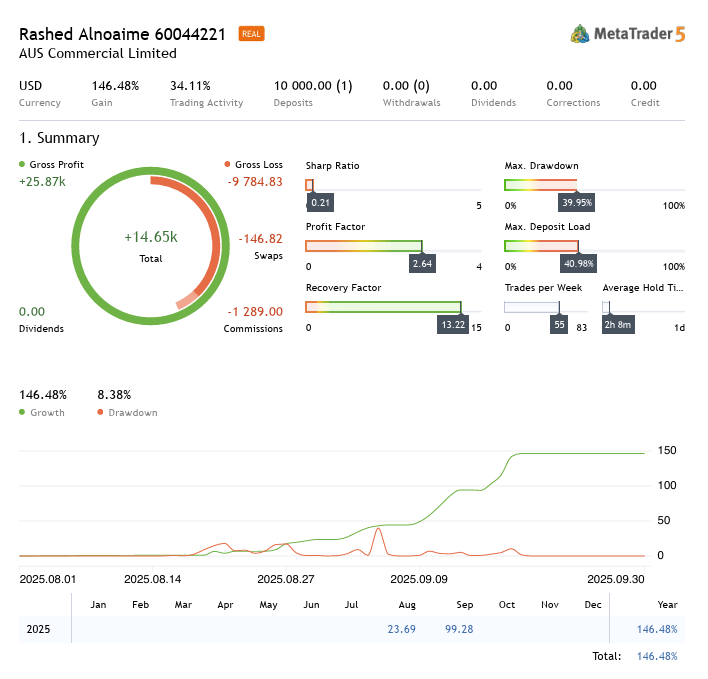Click the Sharp Ratio 0.21 value marker

pyautogui.click(x=320, y=202)
